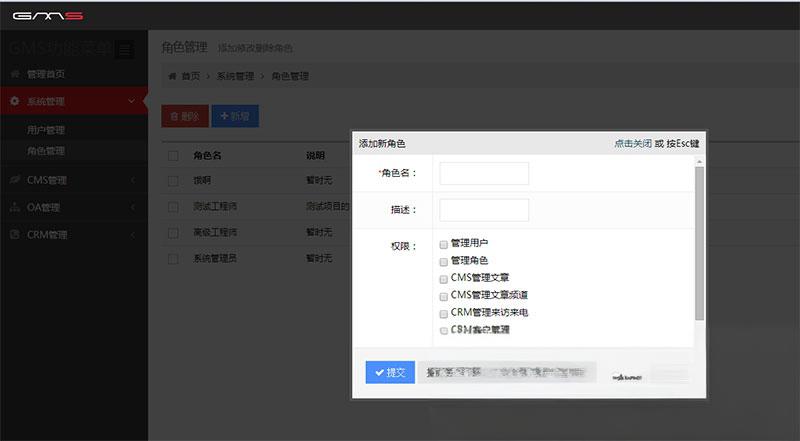The width and height of the screenshot is (800, 441).
Task: Collapse the 系统管理 menu chevron
Action: [x=132, y=101]
